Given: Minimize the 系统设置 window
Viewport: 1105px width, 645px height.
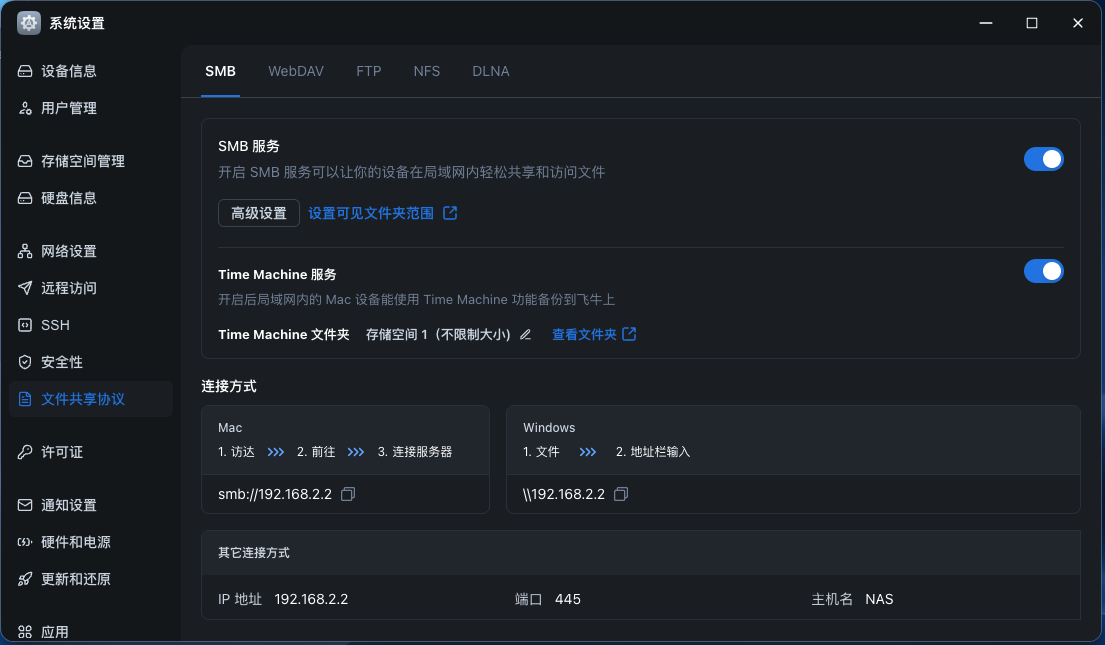Looking at the screenshot, I should pos(986,23).
